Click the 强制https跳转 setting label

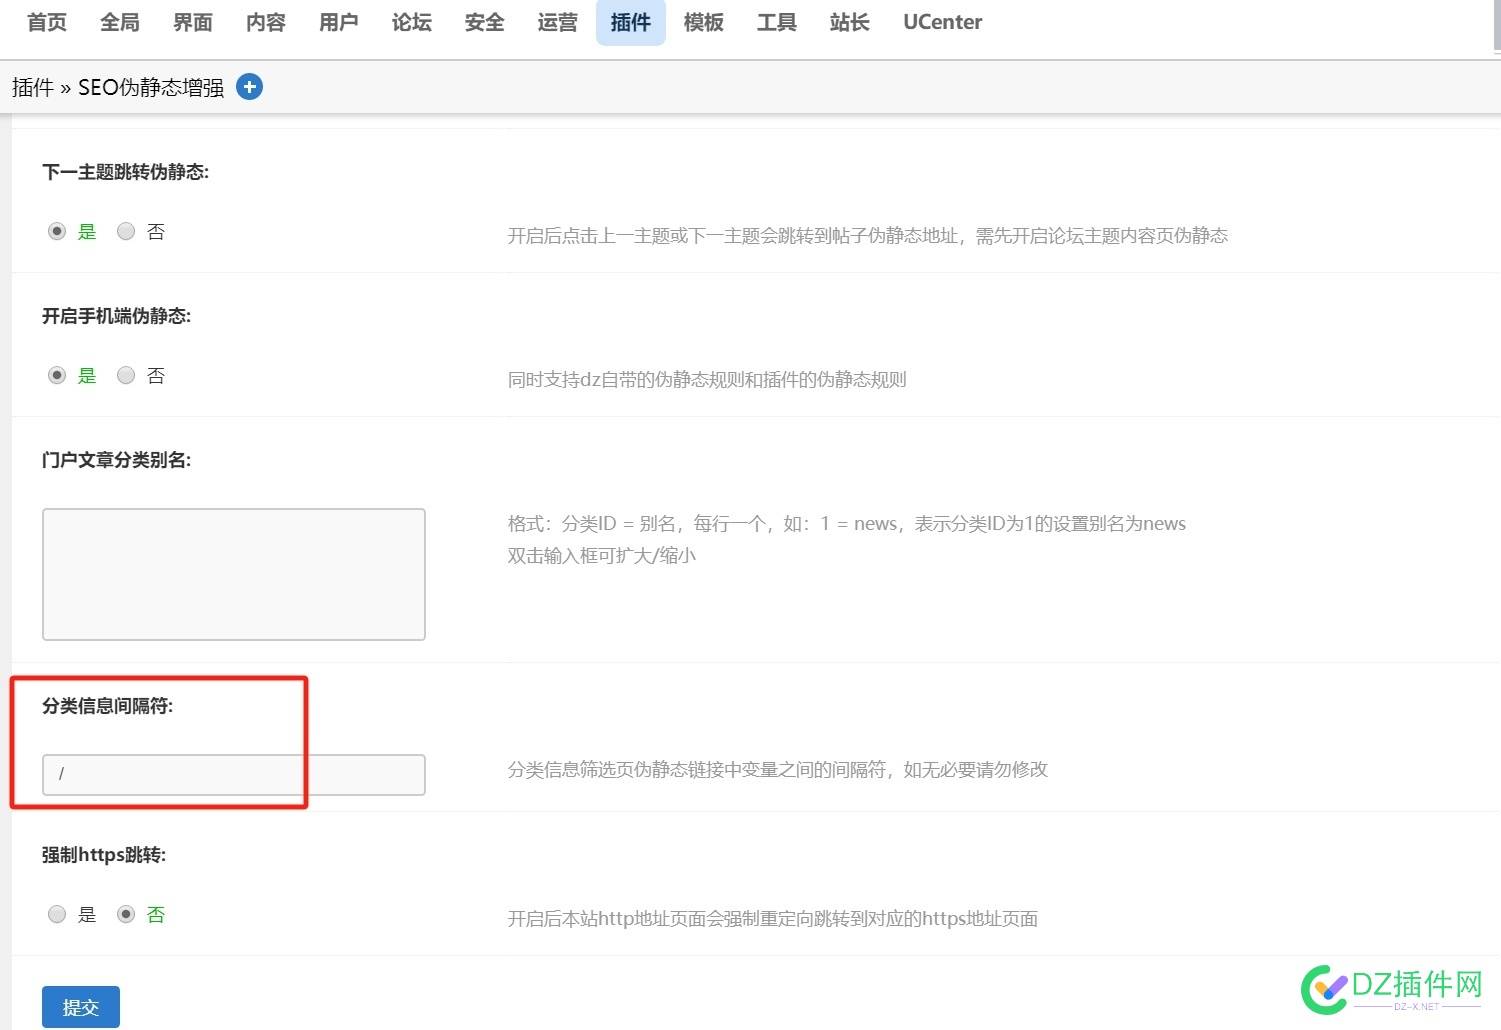[x=104, y=855]
